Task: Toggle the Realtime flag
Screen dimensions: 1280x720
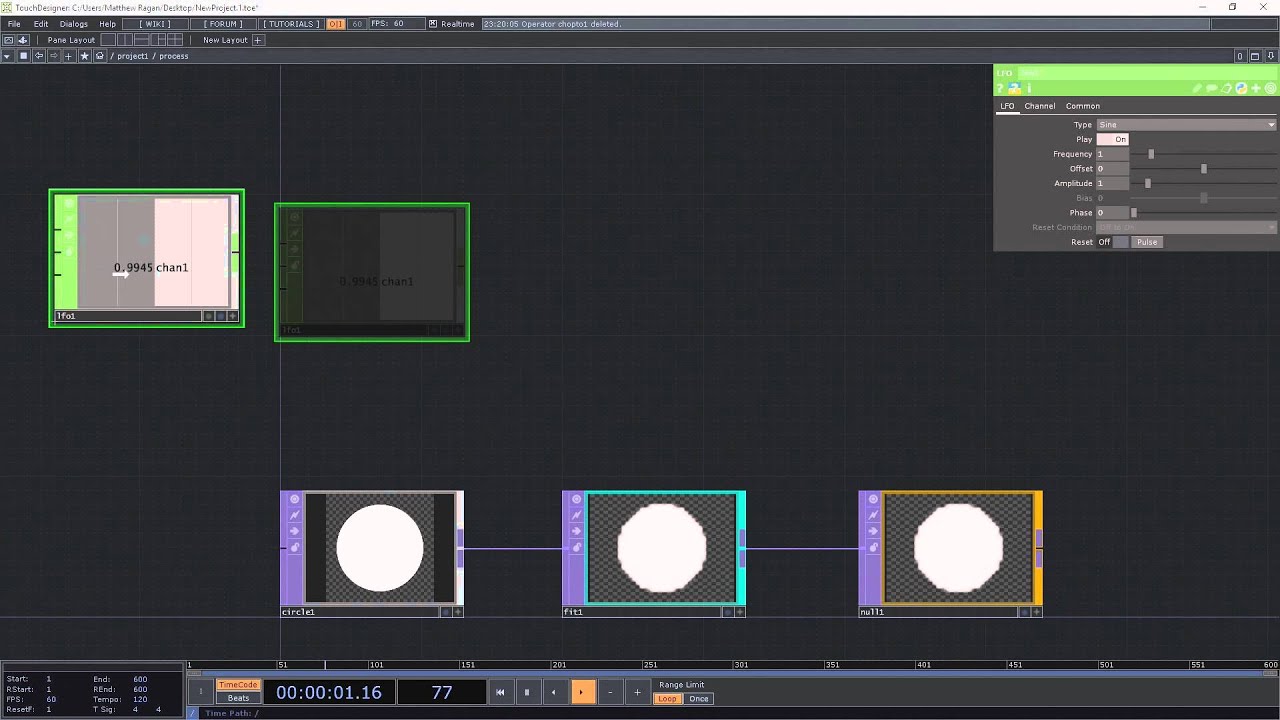Action: (433, 24)
